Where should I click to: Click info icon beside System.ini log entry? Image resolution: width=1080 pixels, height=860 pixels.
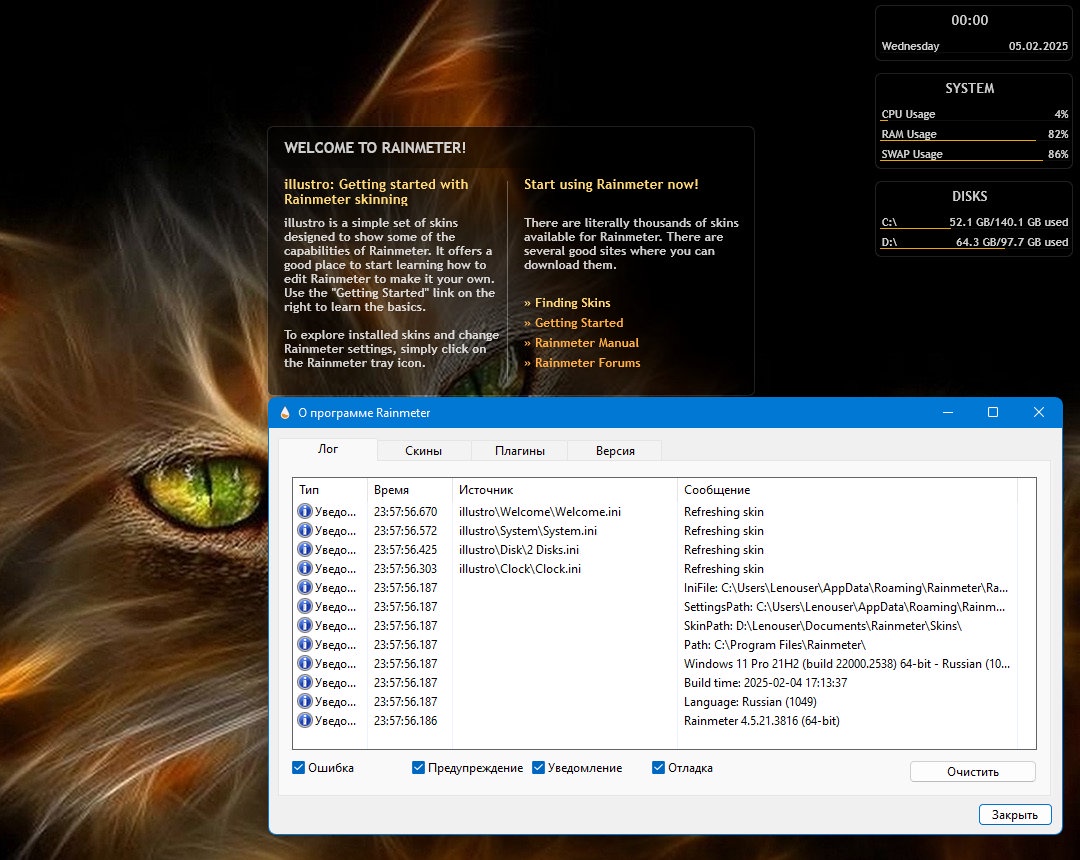304,531
